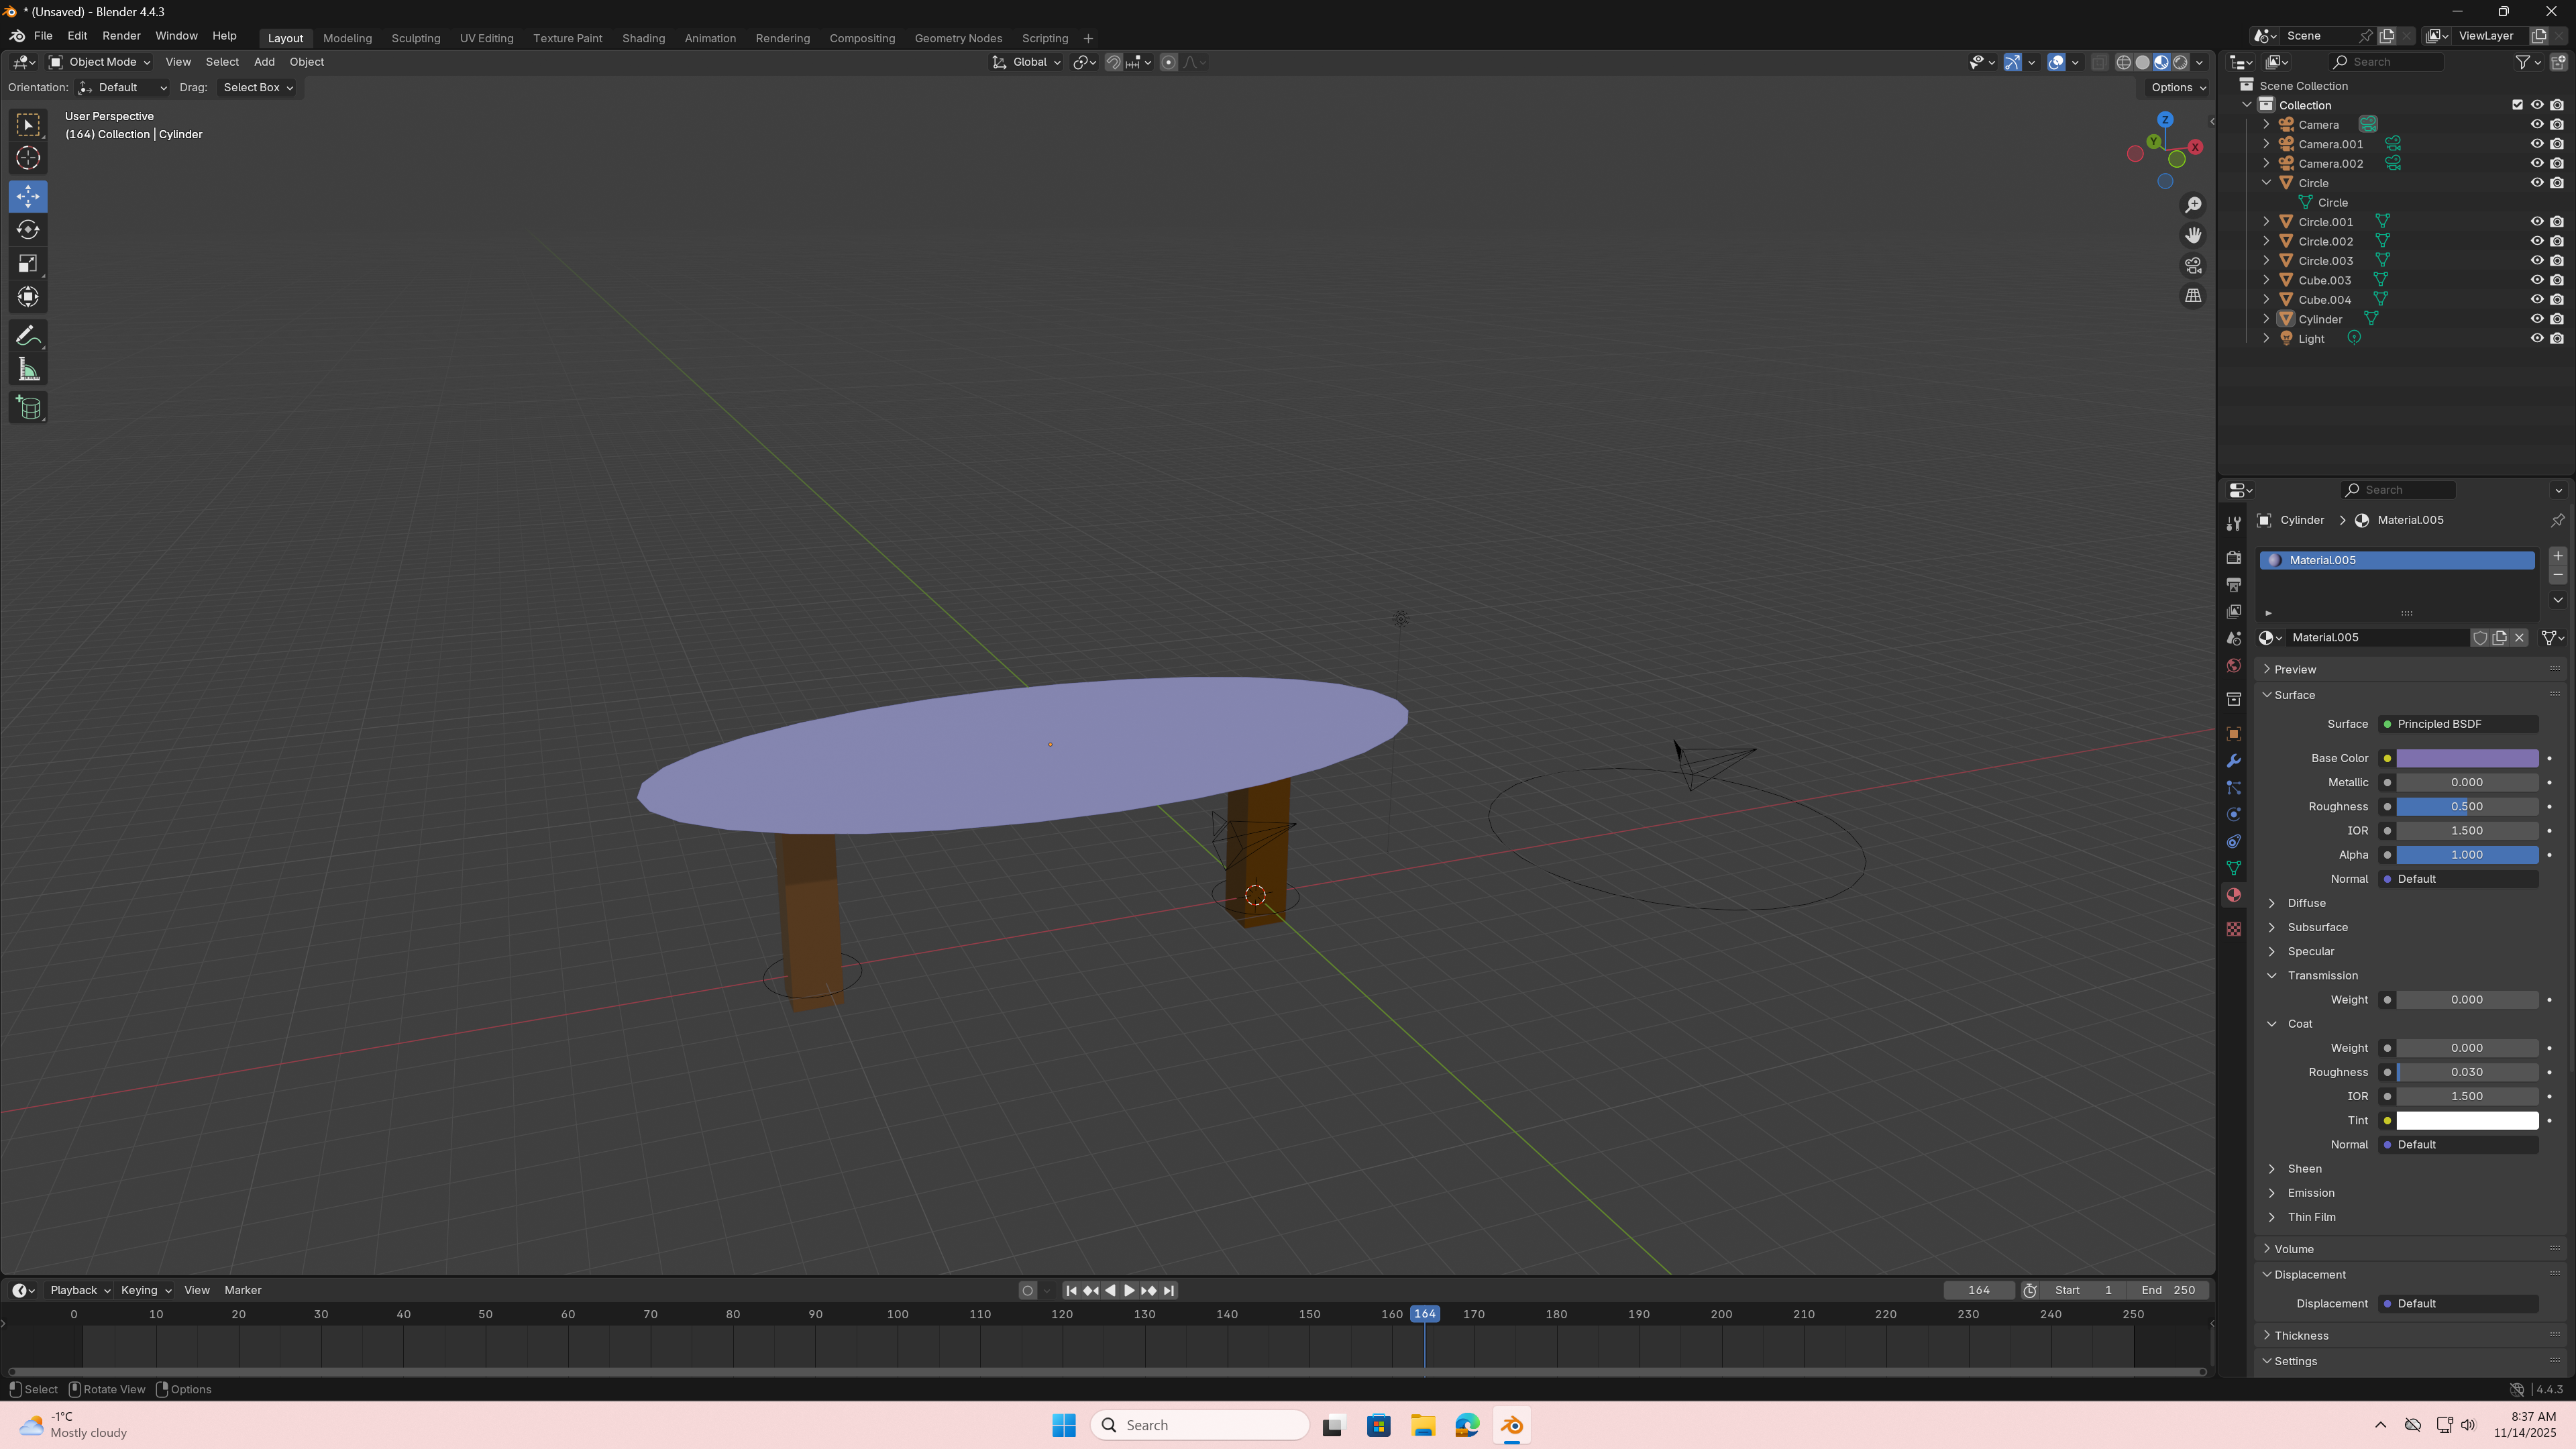Switch to the Shading workspace tab
2576x1449 pixels.
643,38
